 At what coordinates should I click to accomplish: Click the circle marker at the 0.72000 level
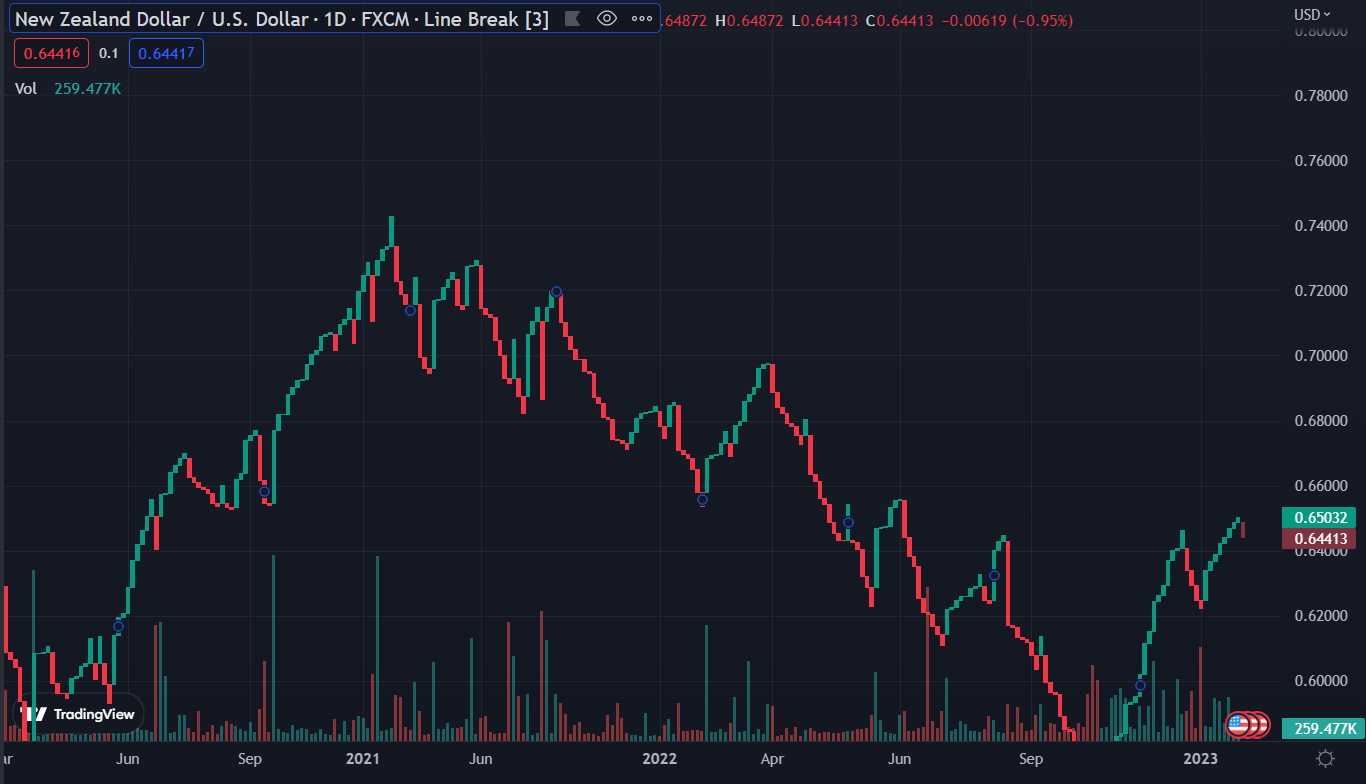(x=556, y=292)
